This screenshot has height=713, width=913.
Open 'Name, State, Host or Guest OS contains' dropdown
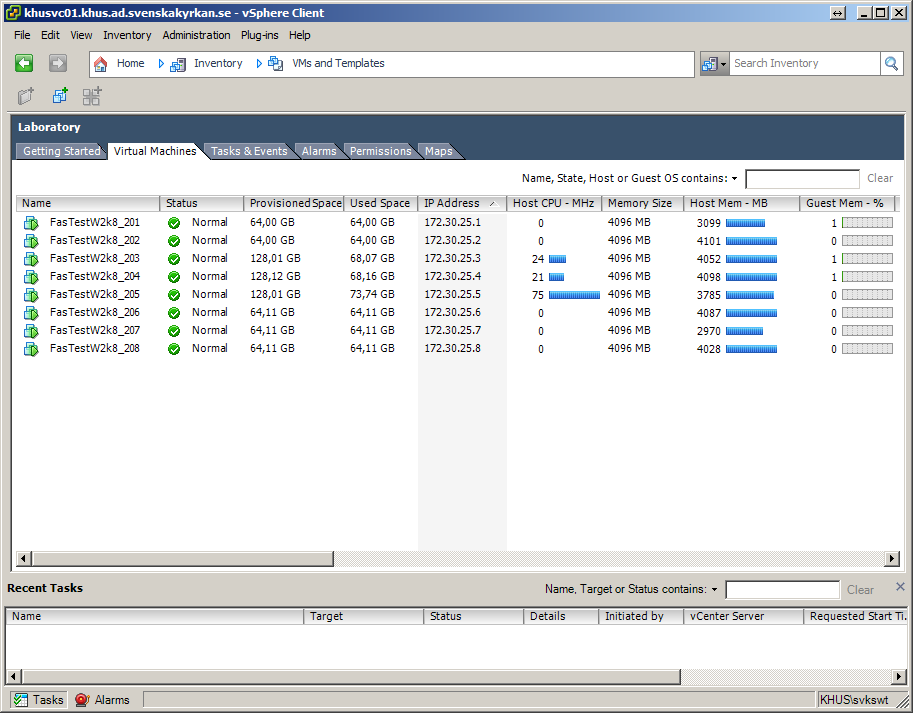[735, 179]
